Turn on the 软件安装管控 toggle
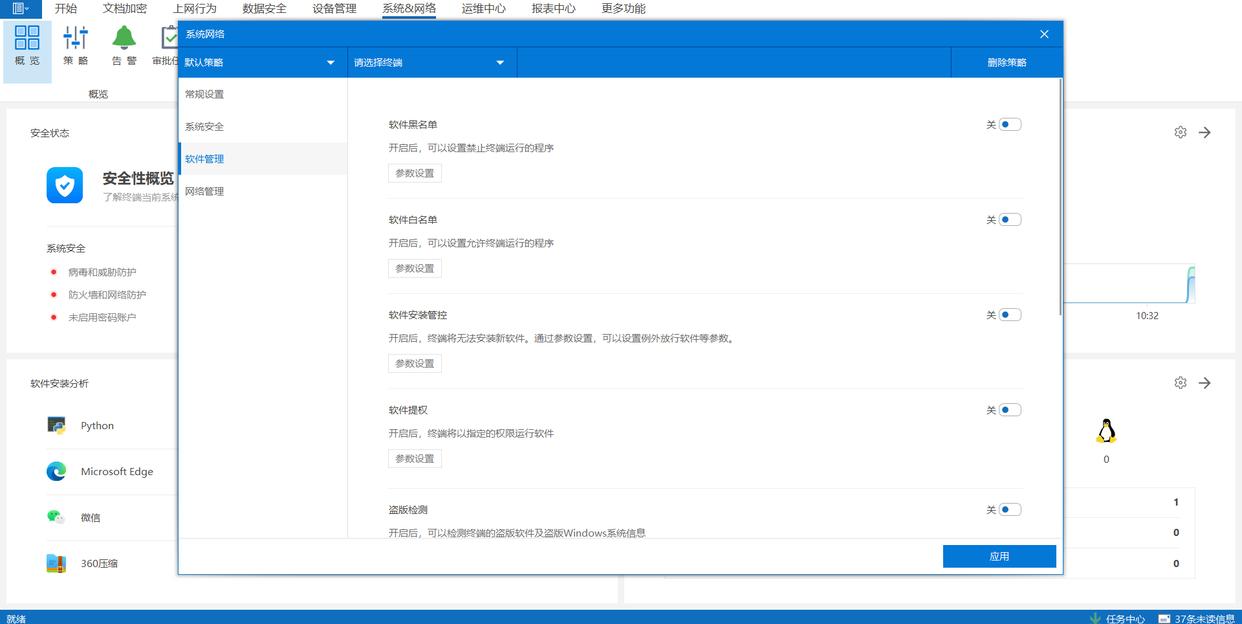Image resolution: width=1242 pixels, height=624 pixels. pos(1009,315)
